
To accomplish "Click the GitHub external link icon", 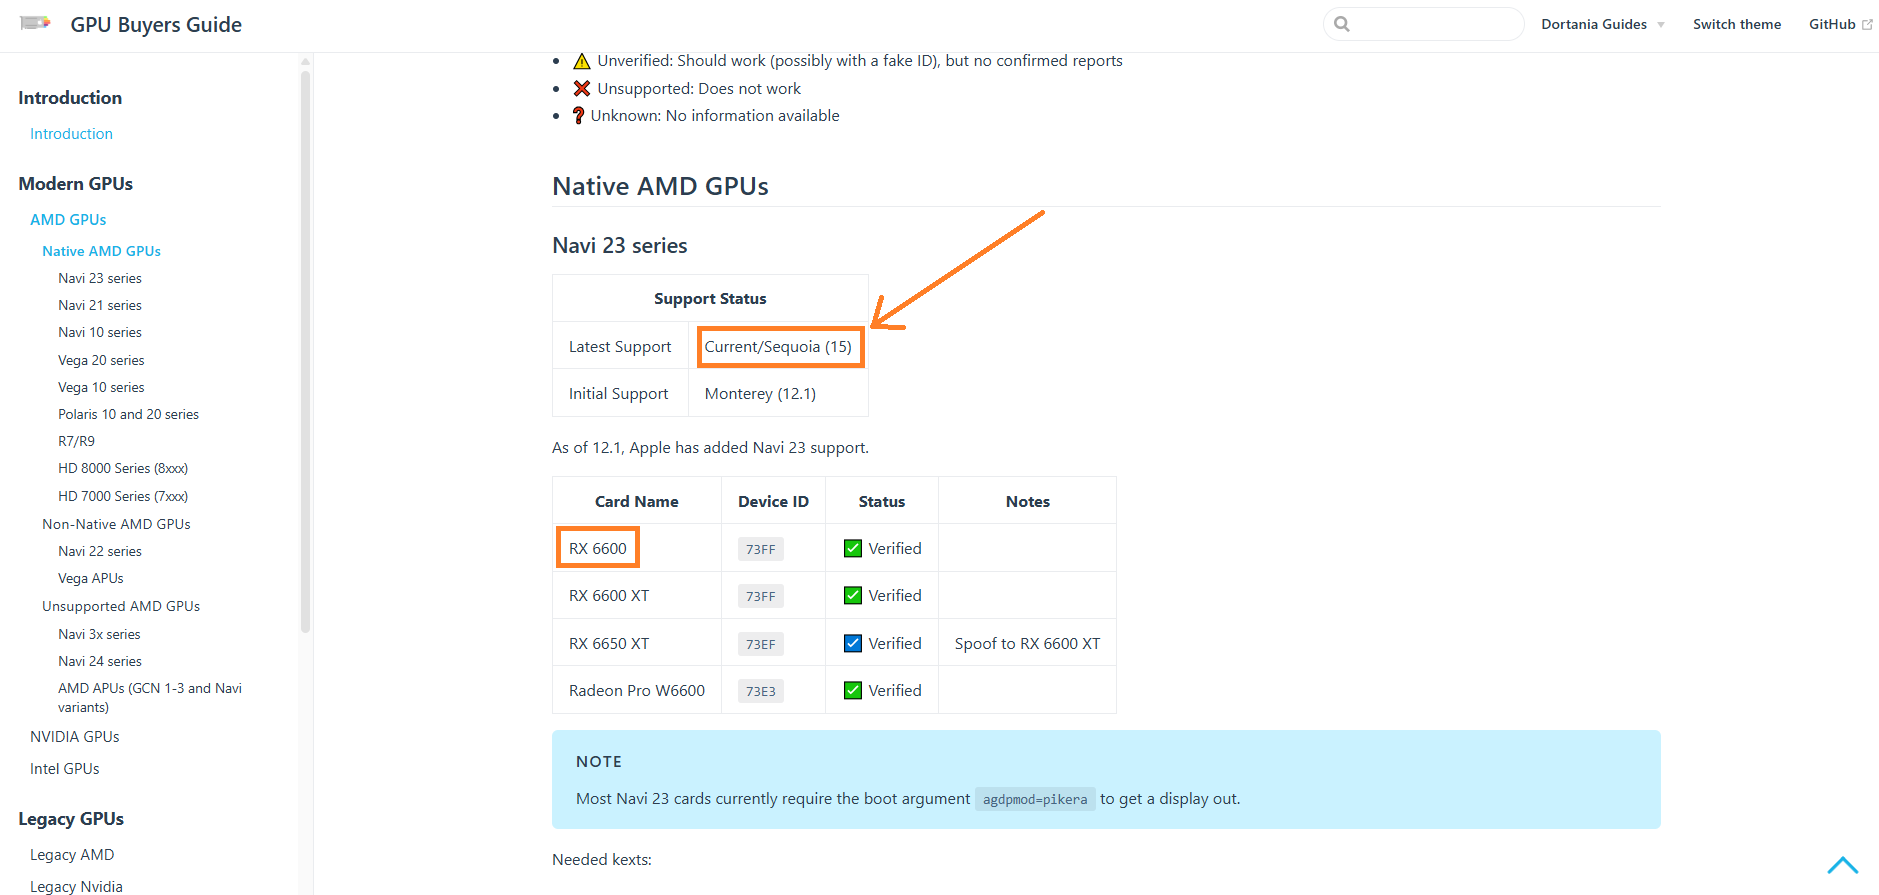I will 1867,24.
